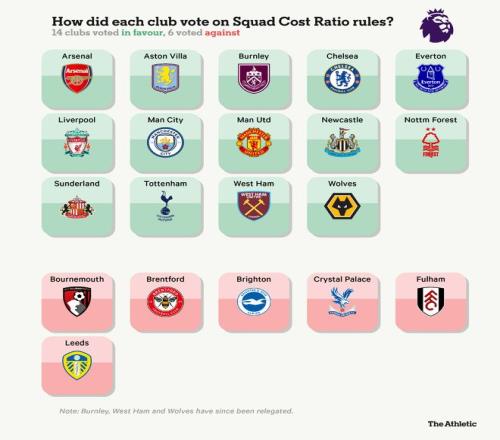Click the Bournemouth card label
Image resolution: width=500 pixels, height=440 pixels.
tap(77, 279)
